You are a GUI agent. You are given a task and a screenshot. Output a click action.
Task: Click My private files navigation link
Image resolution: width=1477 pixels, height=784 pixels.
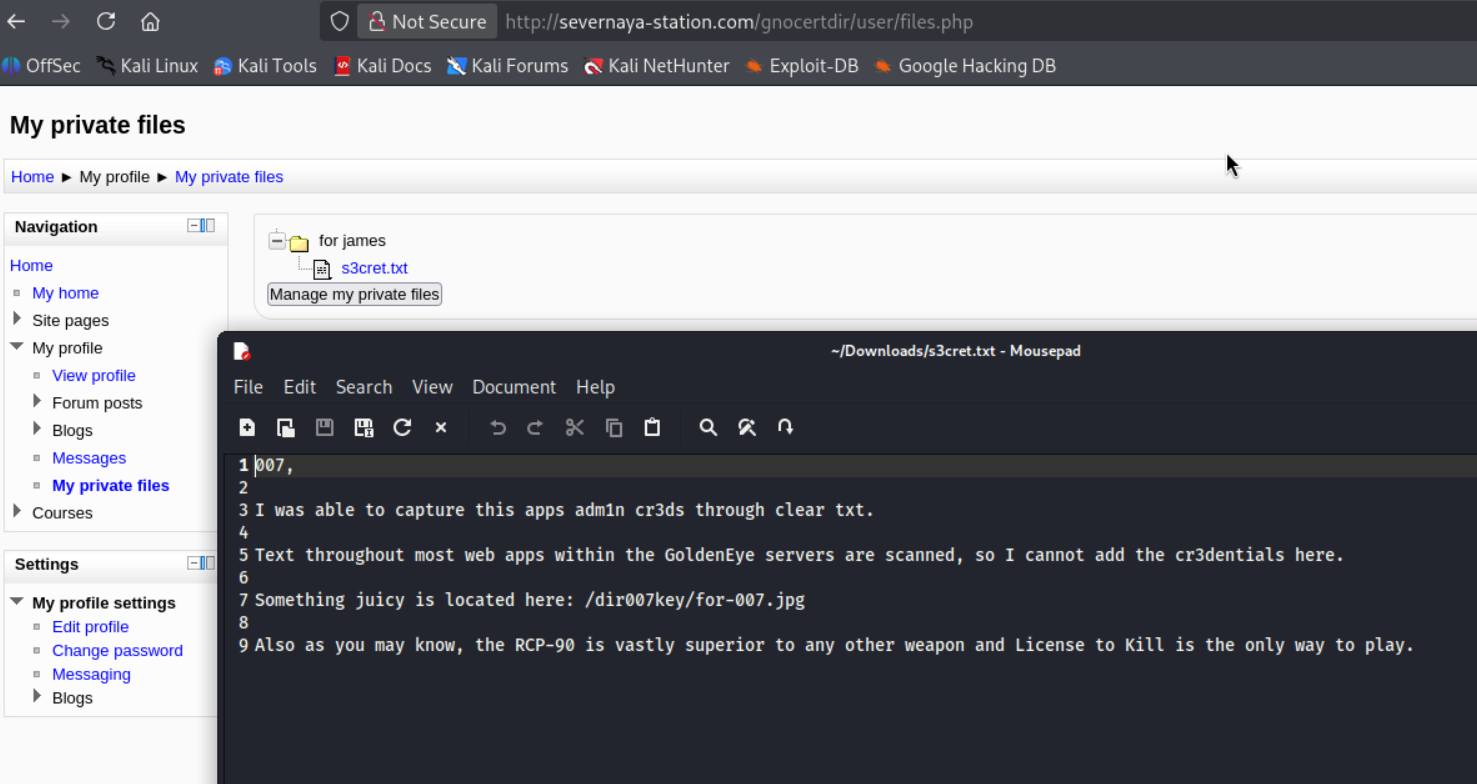coord(111,485)
